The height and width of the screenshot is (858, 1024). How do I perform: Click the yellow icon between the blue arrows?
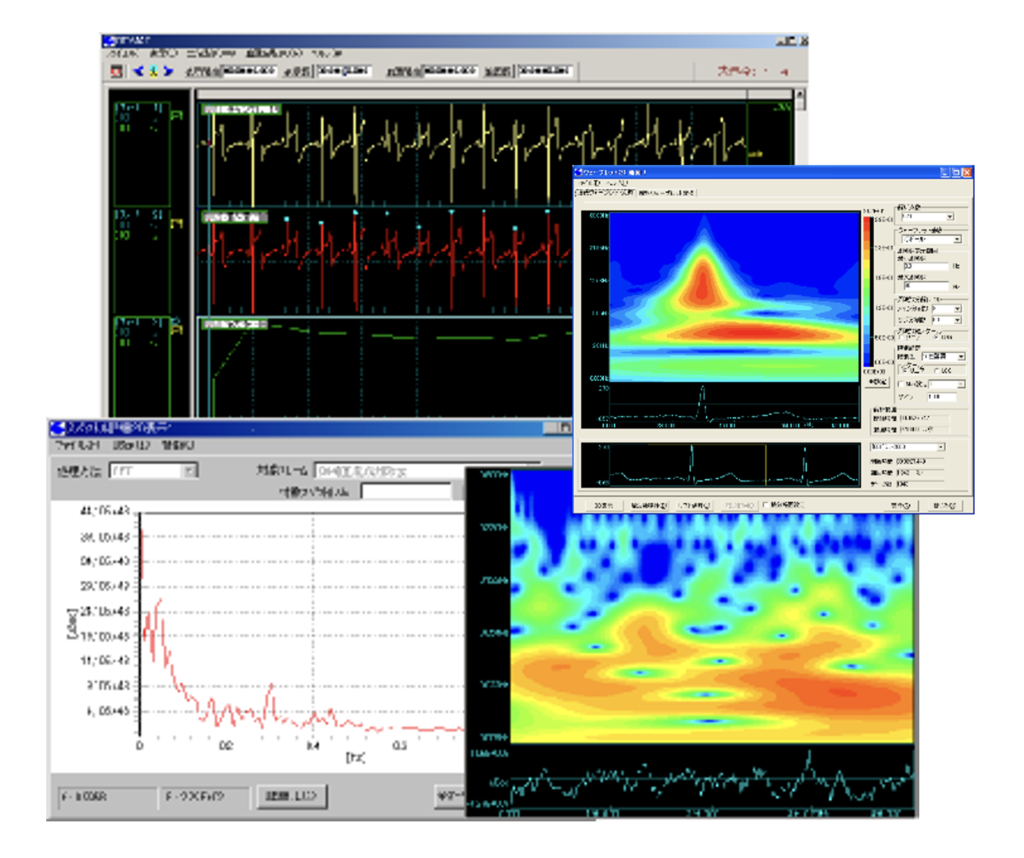pyautogui.click(x=153, y=71)
